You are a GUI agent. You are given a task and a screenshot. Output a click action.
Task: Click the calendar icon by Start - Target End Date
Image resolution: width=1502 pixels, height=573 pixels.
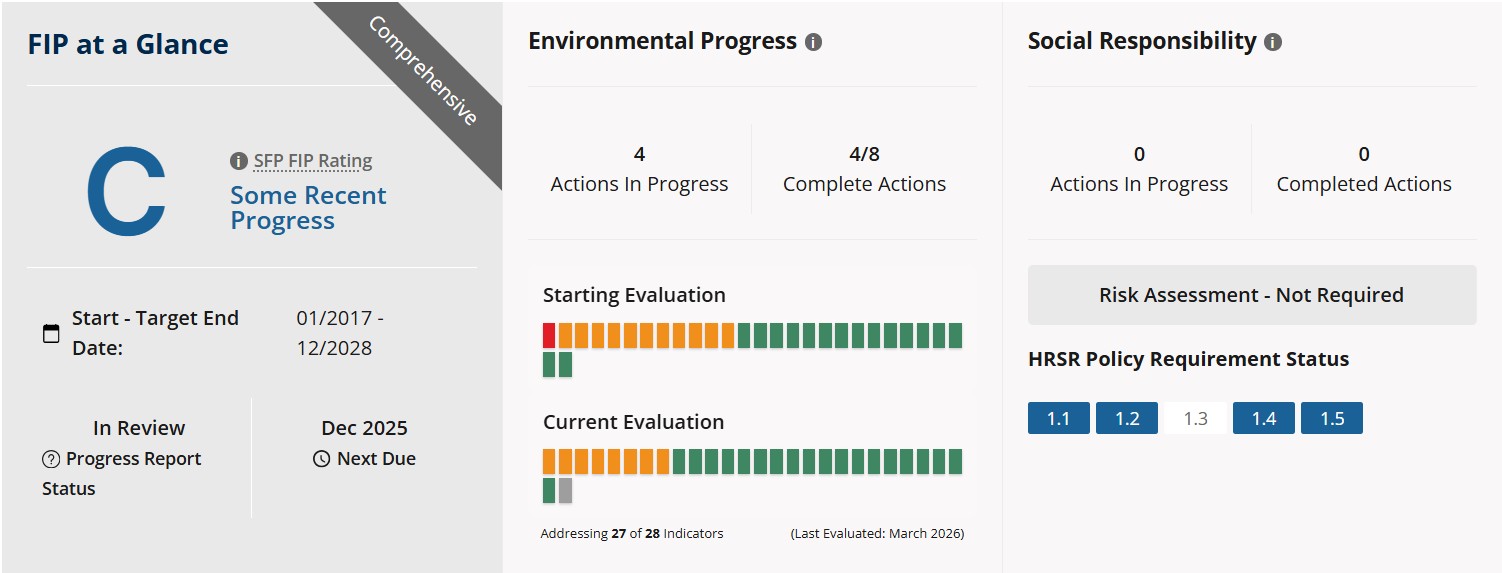(x=51, y=334)
